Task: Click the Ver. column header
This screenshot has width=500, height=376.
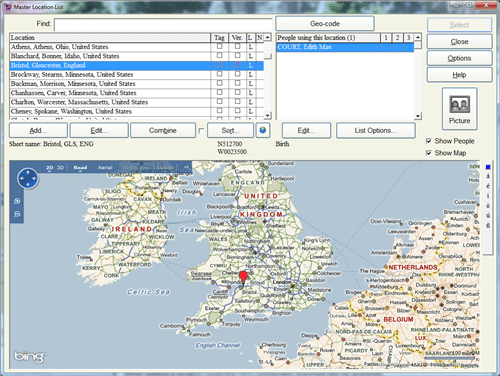Action: pos(237,37)
